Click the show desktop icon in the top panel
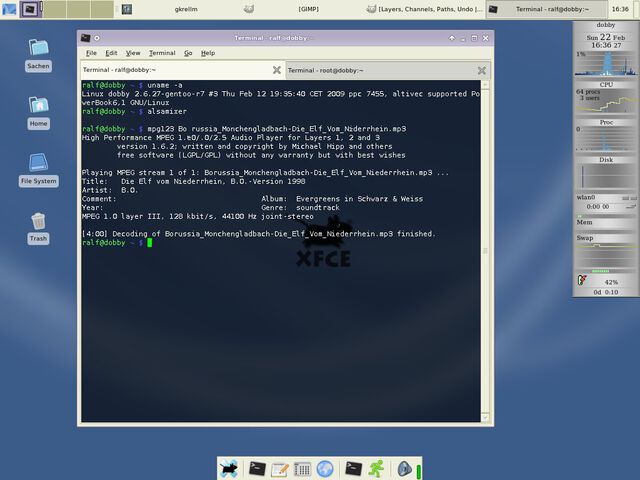Image resolution: width=640 pixels, height=480 pixels. tap(9, 9)
